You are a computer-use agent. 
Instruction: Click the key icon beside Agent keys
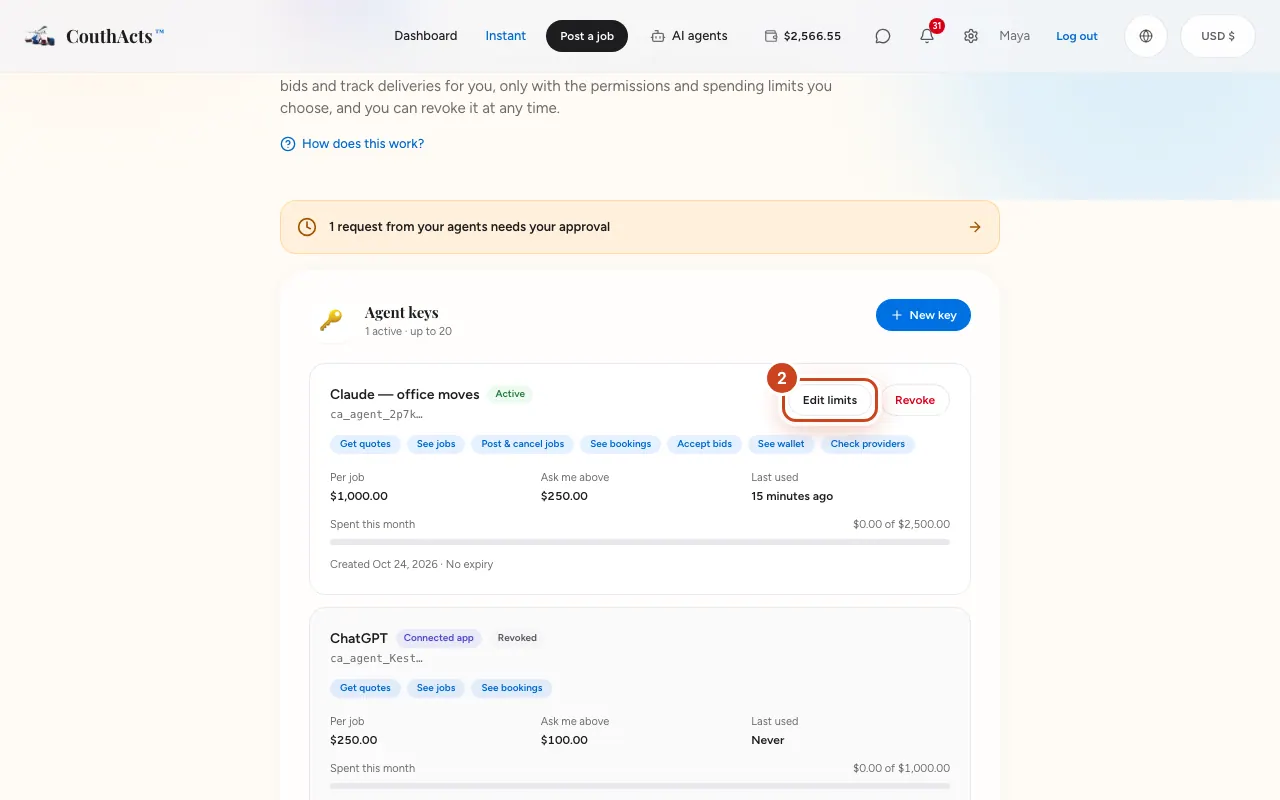pos(331,320)
